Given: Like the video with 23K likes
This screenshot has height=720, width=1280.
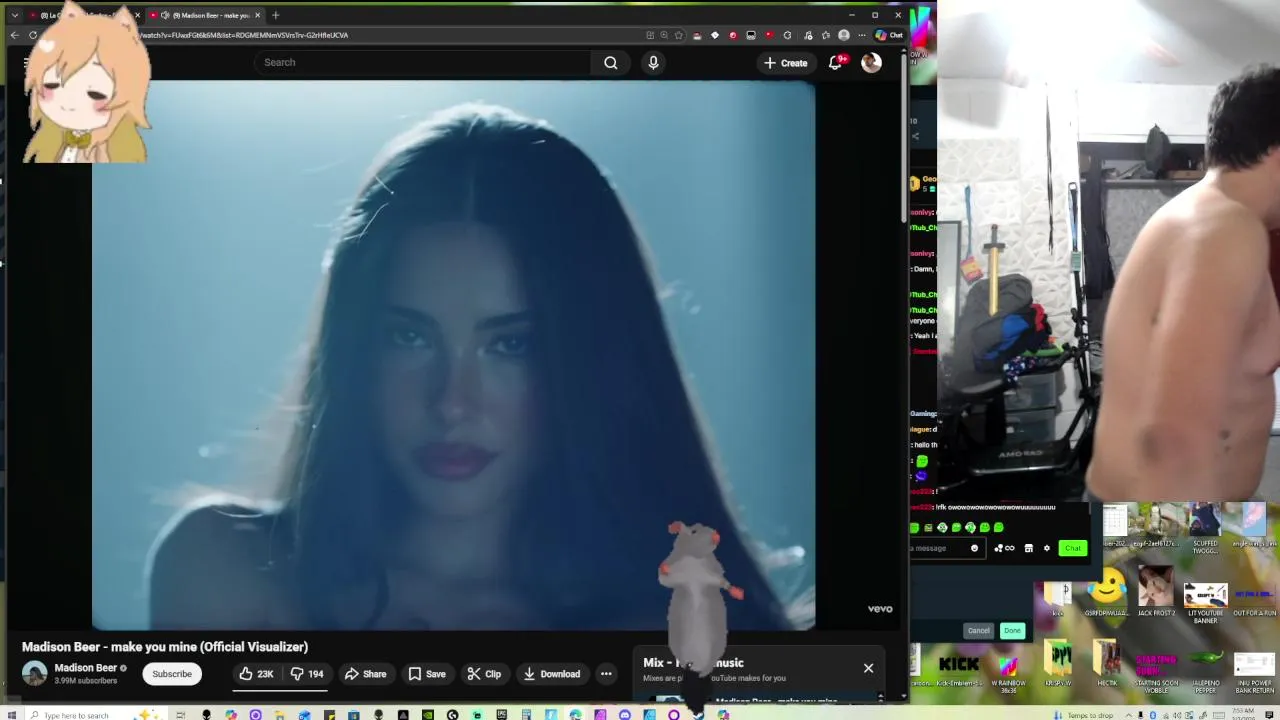Looking at the screenshot, I should pyautogui.click(x=256, y=674).
